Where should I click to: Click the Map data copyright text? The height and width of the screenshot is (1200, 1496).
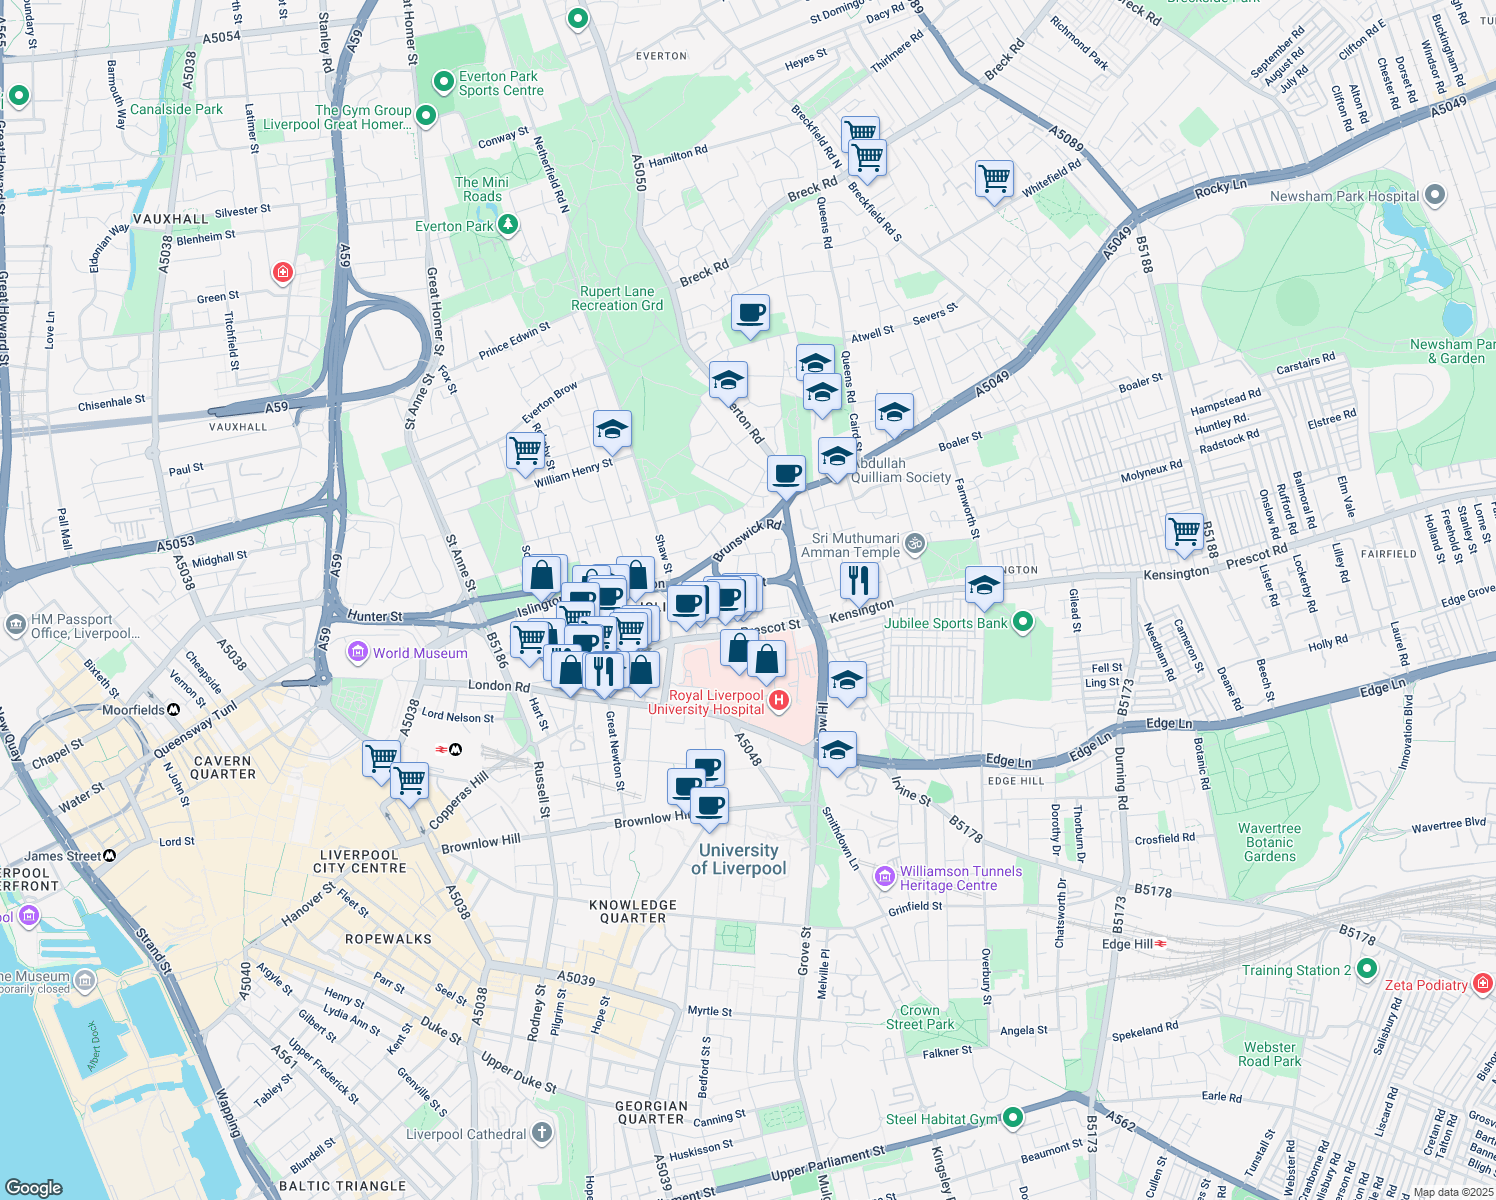click(x=1454, y=1192)
